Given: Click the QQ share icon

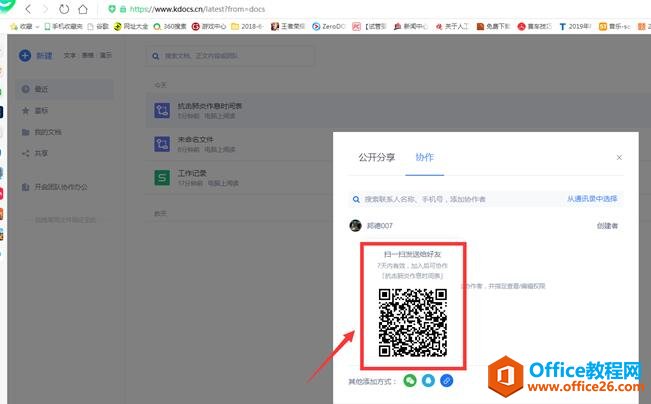Looking at the screenshot, I should [428, 381].
